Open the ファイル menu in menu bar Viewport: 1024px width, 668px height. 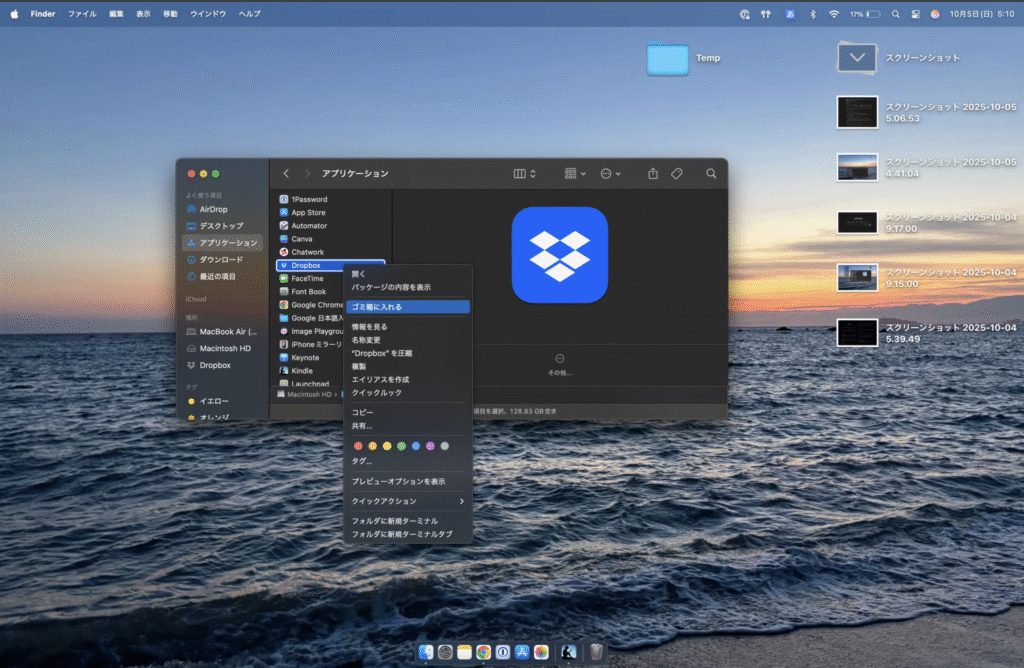click(x=82, y=14)
